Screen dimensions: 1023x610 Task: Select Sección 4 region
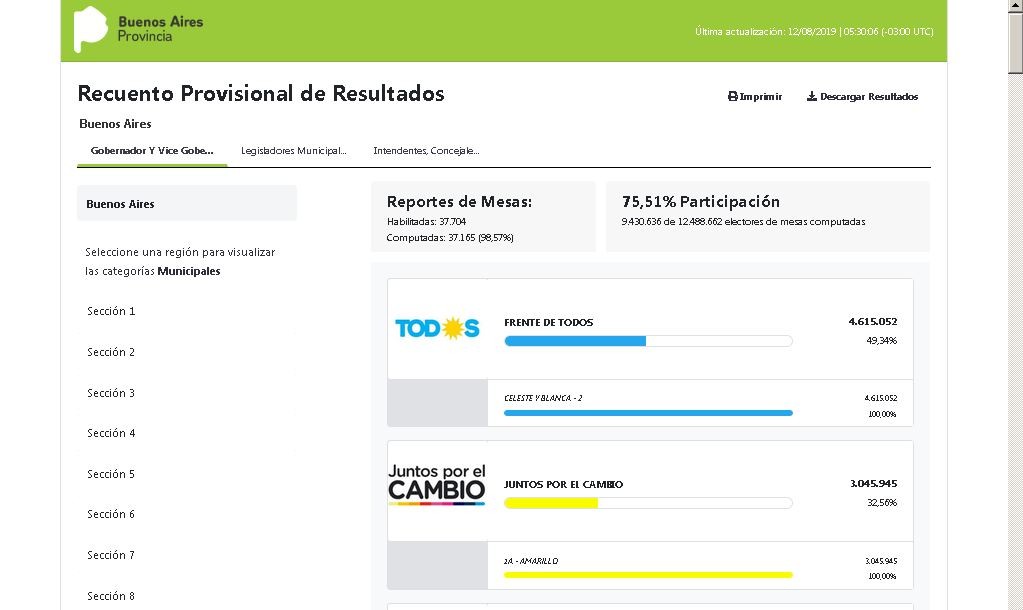click(111, 433)
